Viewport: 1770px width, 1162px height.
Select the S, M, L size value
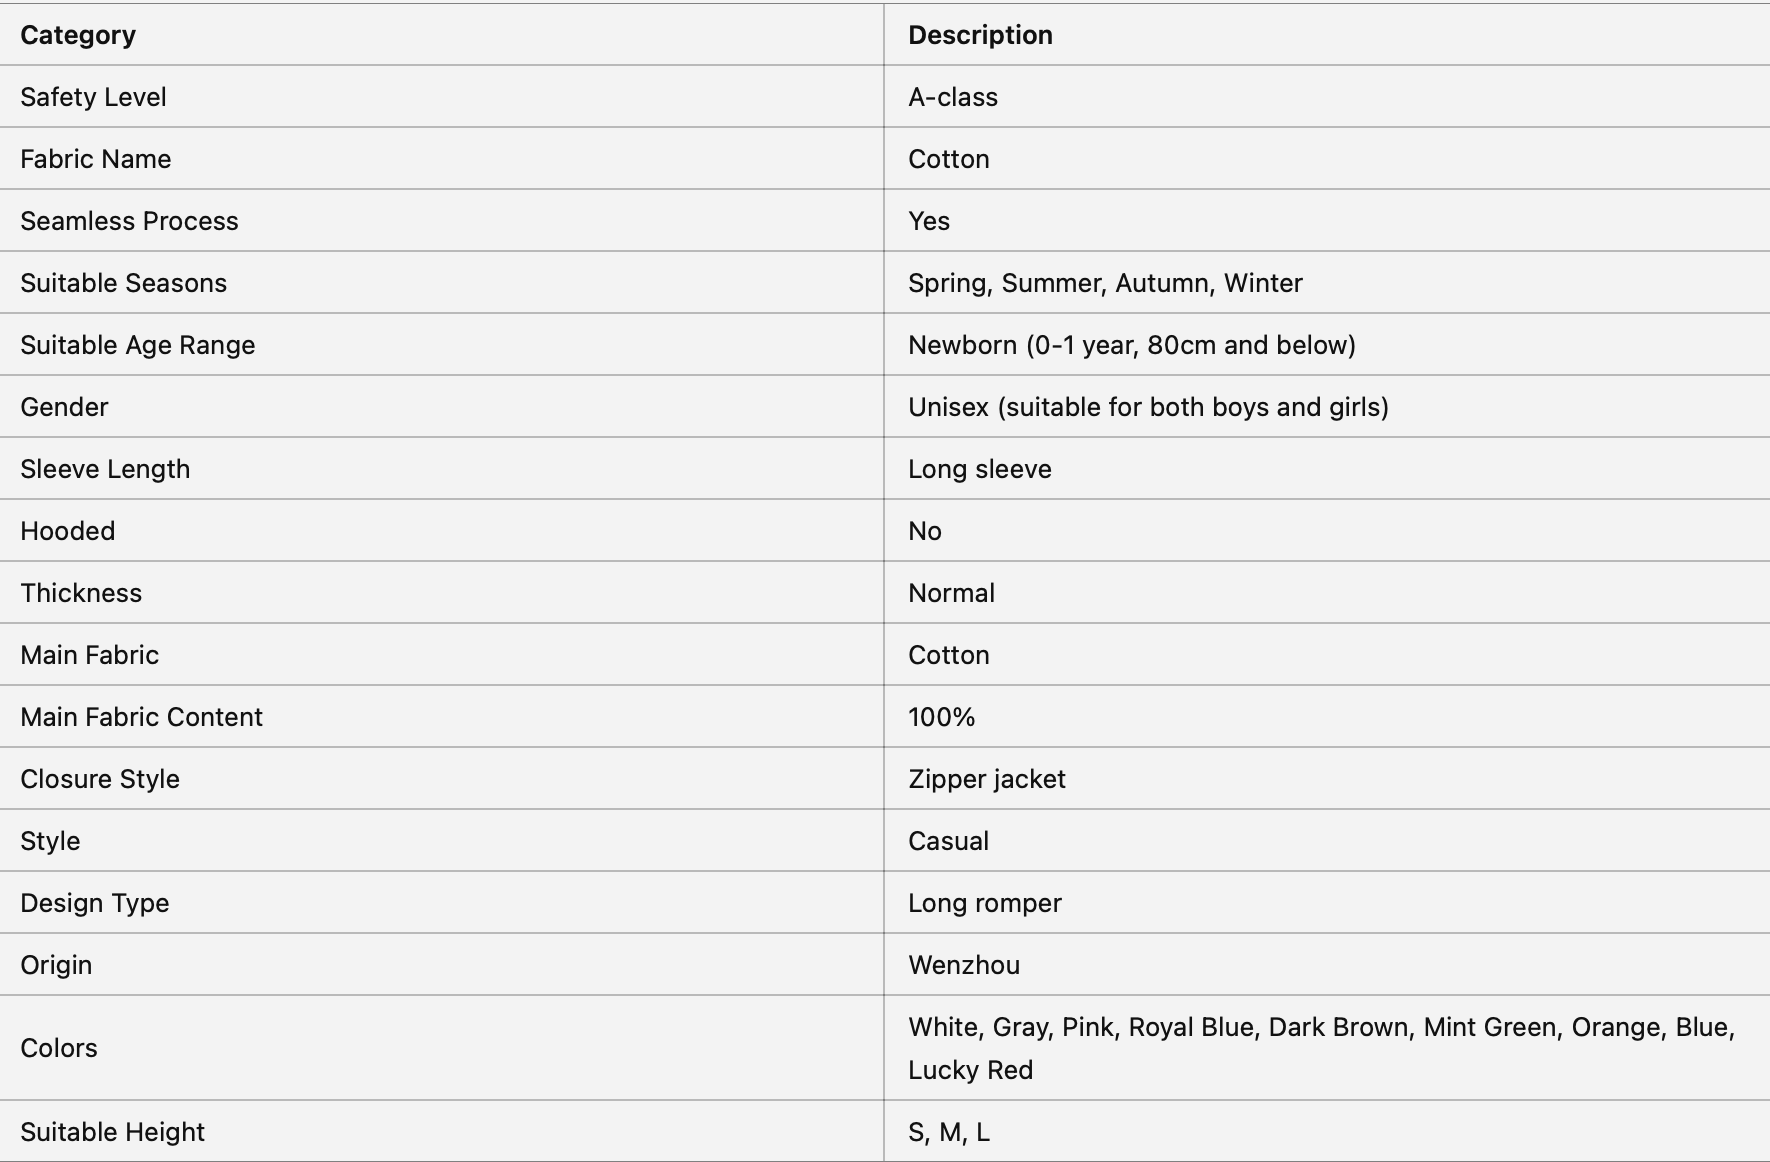coord(948,1132)
